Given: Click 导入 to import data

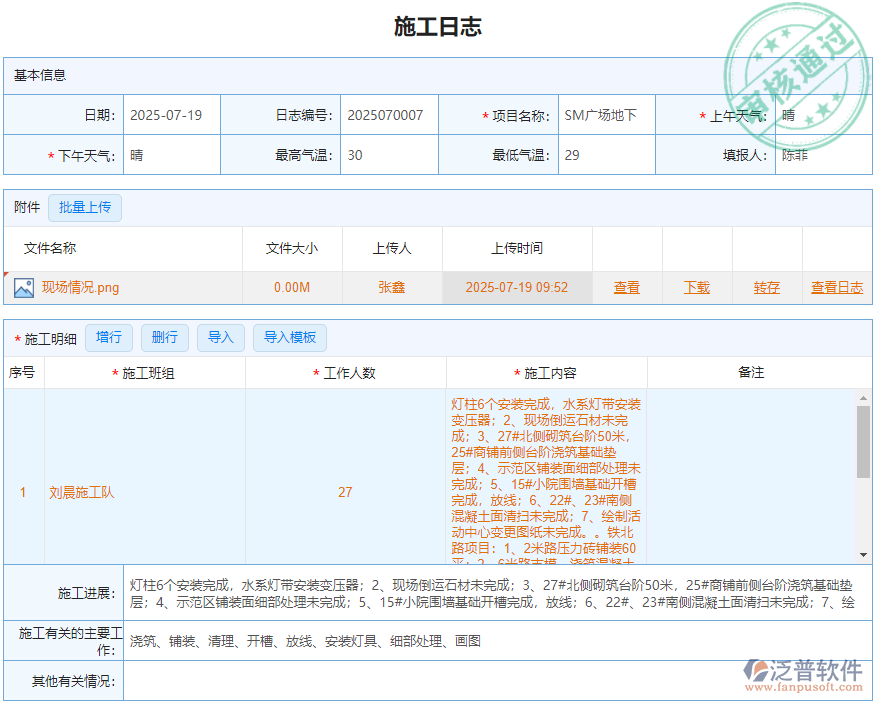Looking at the screenshot, I should tap(220, 337).
